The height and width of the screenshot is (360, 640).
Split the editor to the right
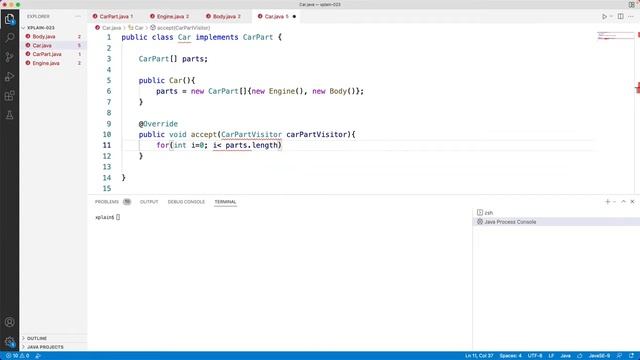click(x=620, y=16)
